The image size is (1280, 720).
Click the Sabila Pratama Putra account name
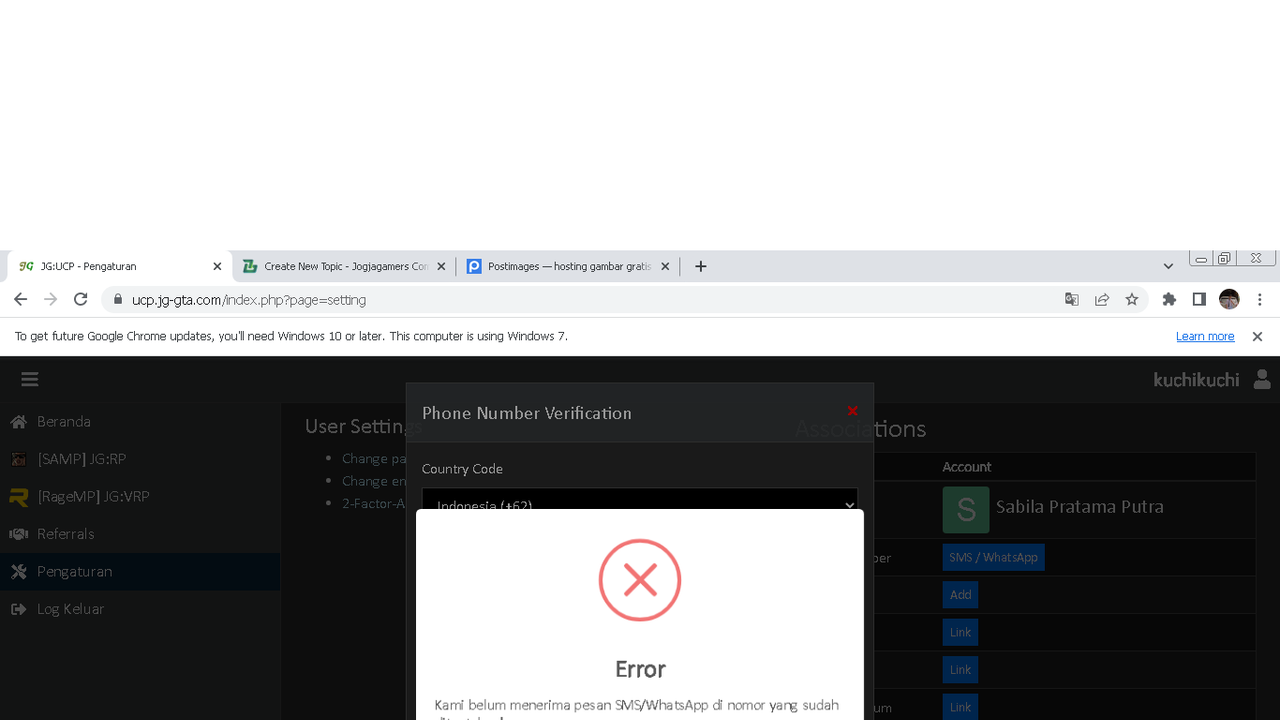tap(1080, 507)
